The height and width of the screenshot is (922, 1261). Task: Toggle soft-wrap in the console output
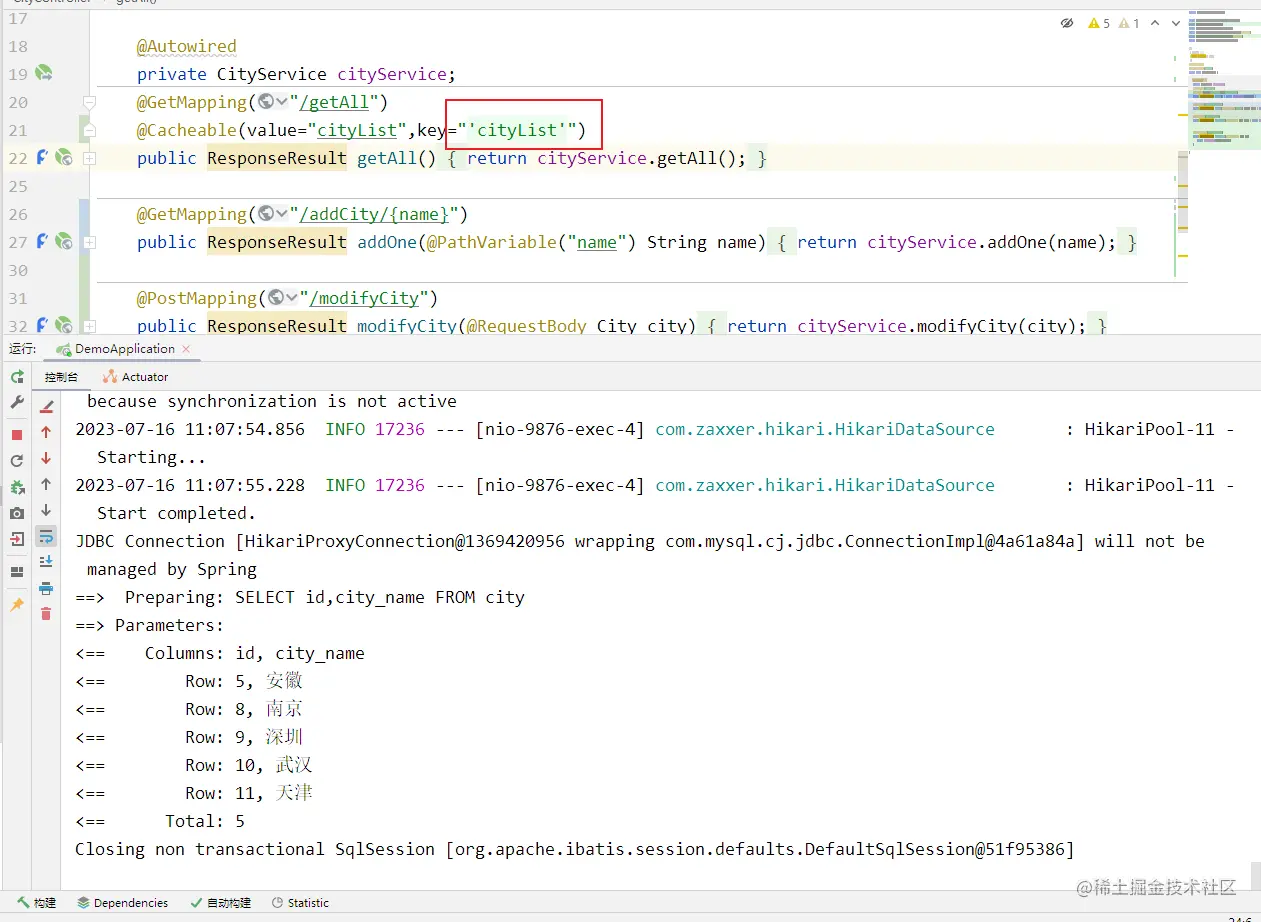(x=46, y=537)
